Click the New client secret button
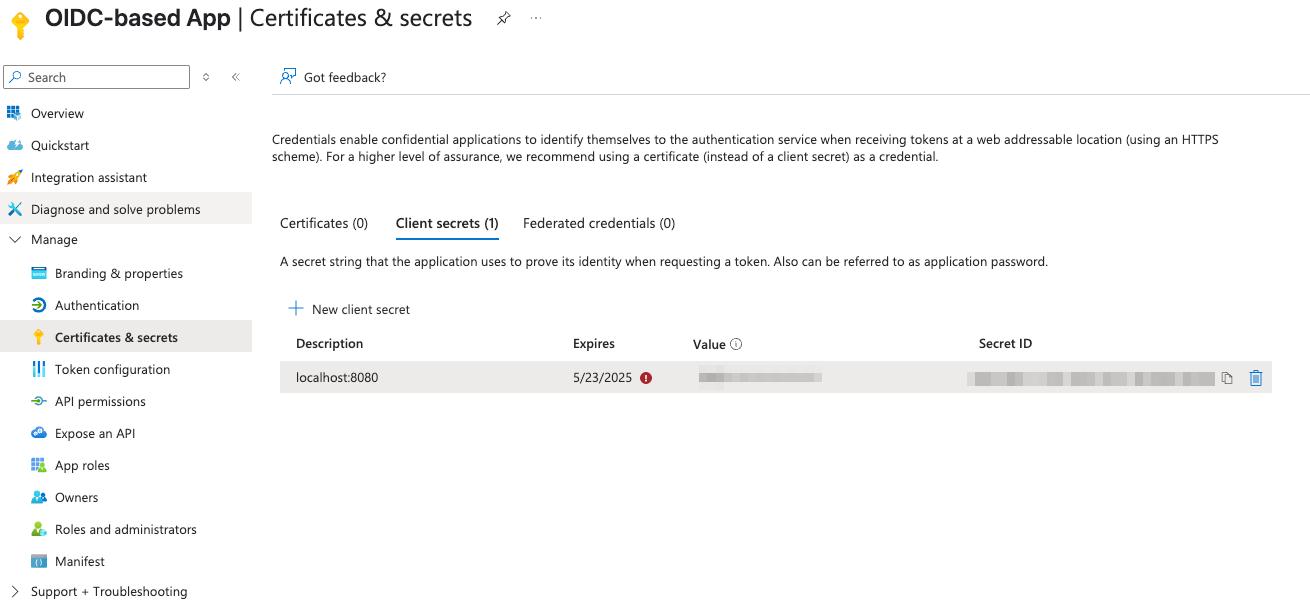The height and width of the screenshot is (608, 1310). tap(360, 309)
